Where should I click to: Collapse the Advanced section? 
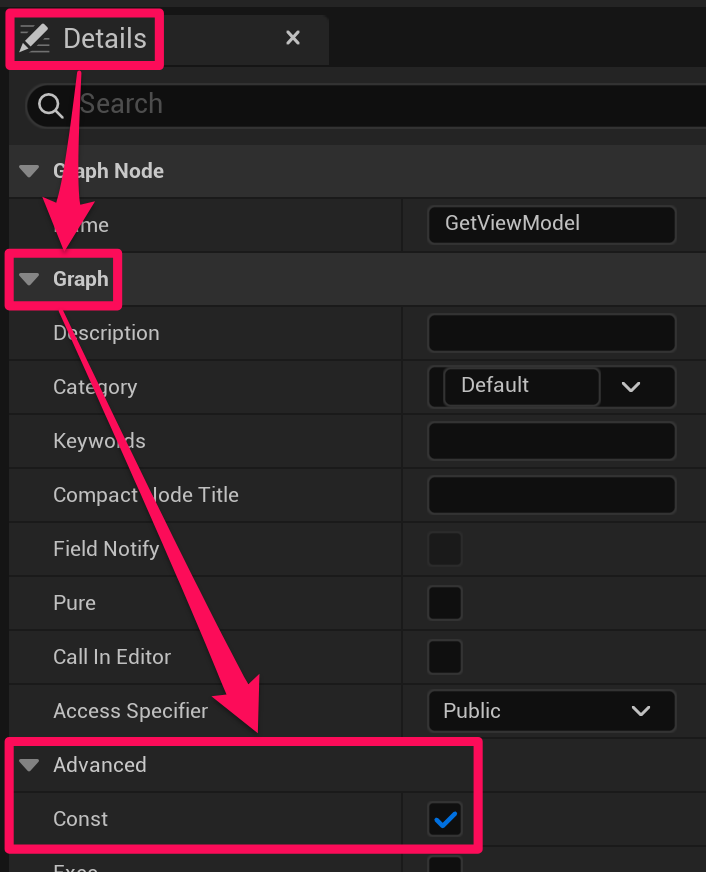pos(30,765)
